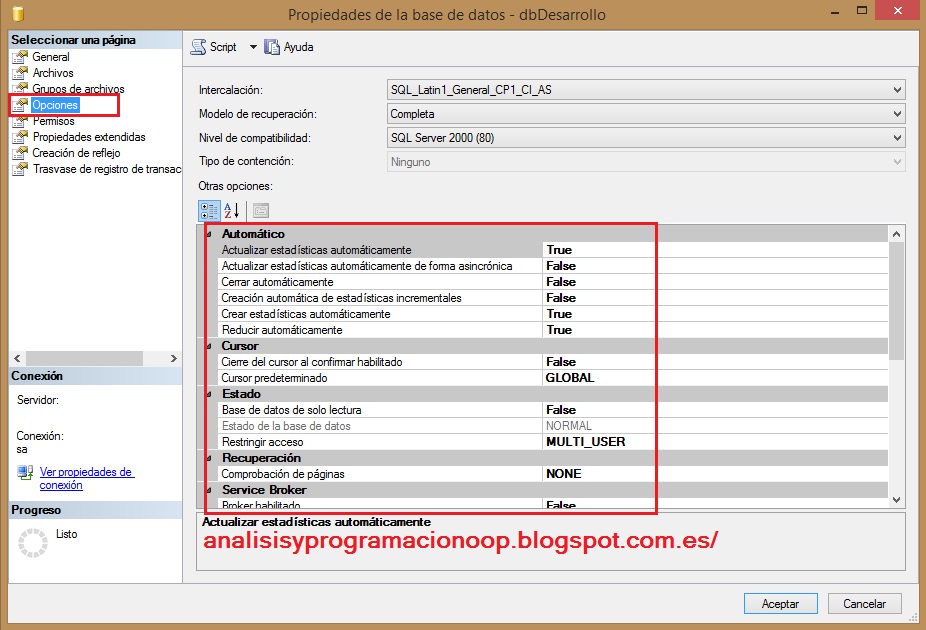
Task: Select Actualizar estadísticas automáticamente row
Action: pyautogui.click(x=553, y=250)
